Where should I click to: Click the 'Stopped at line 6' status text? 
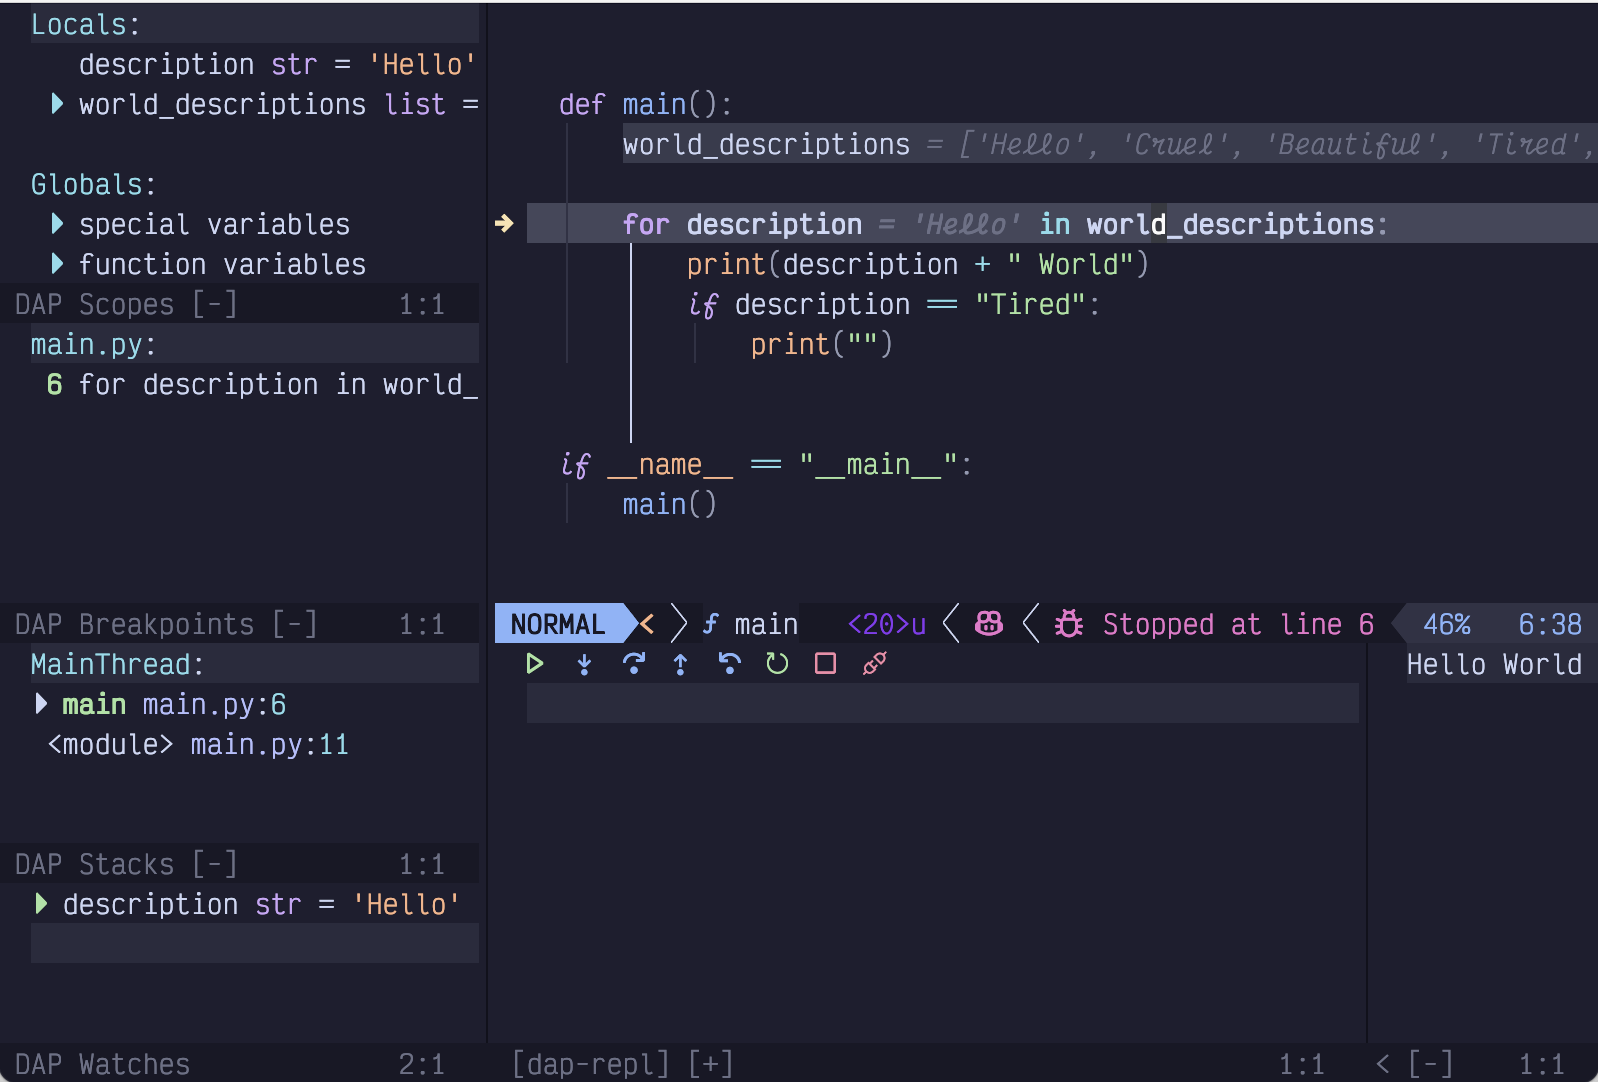point(1238,624)
